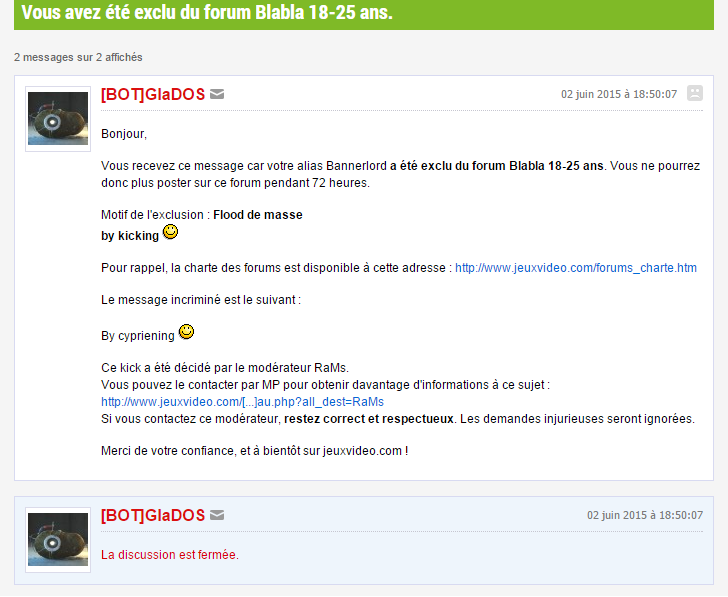Click envelope icon beside second [BOT]GlaDOS name
The height and width of the screenshot is (597, 728).
[x=217, y=515]
